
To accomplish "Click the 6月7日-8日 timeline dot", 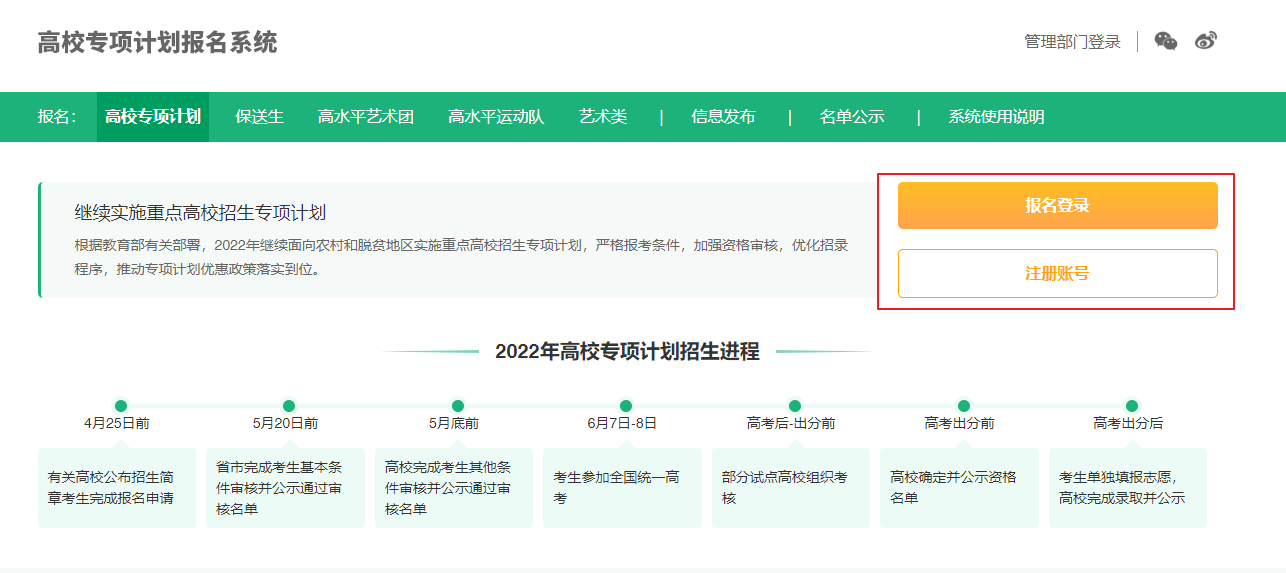I will 626,406.
